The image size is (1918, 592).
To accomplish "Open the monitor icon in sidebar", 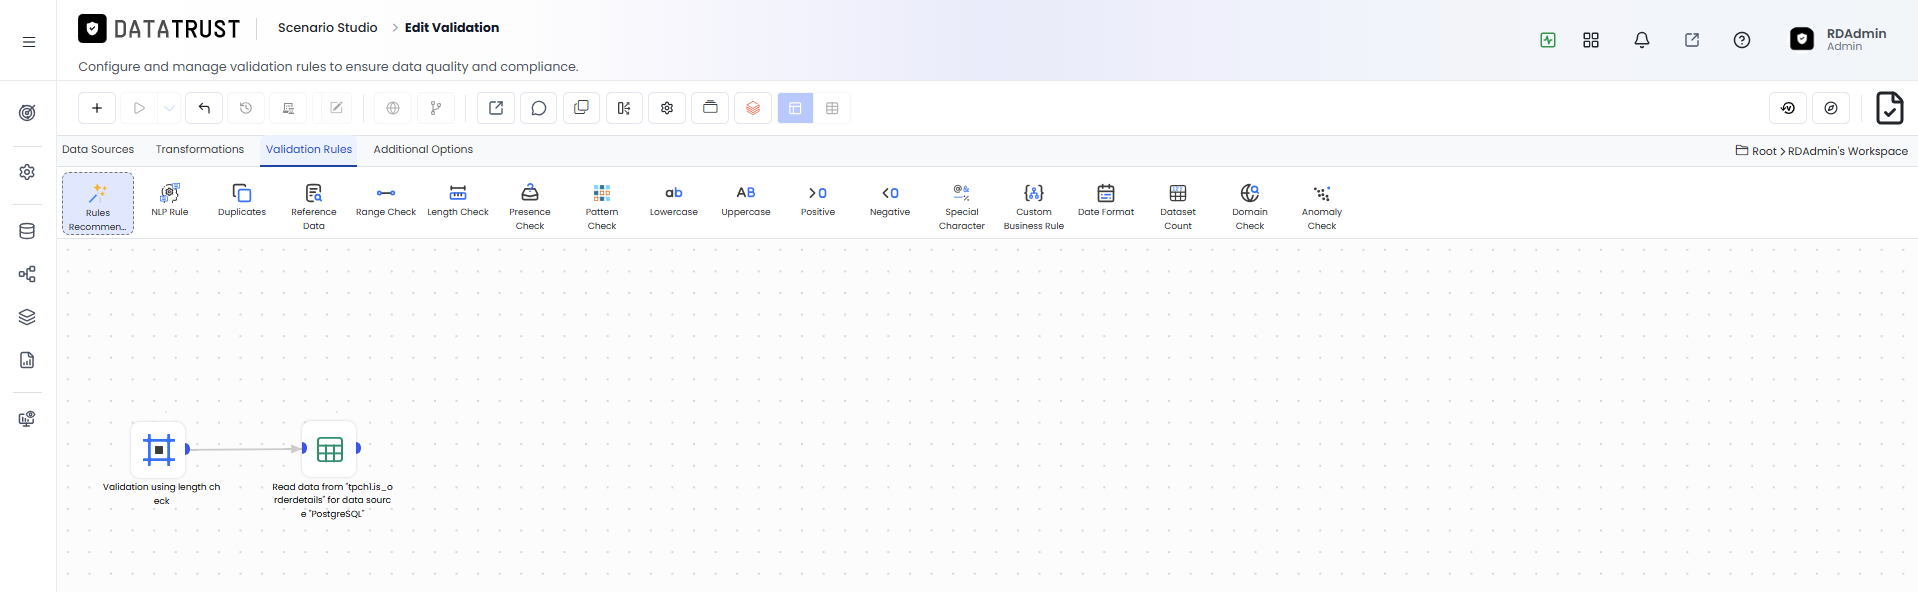I will pyautogui.click(x=27, y=419).
